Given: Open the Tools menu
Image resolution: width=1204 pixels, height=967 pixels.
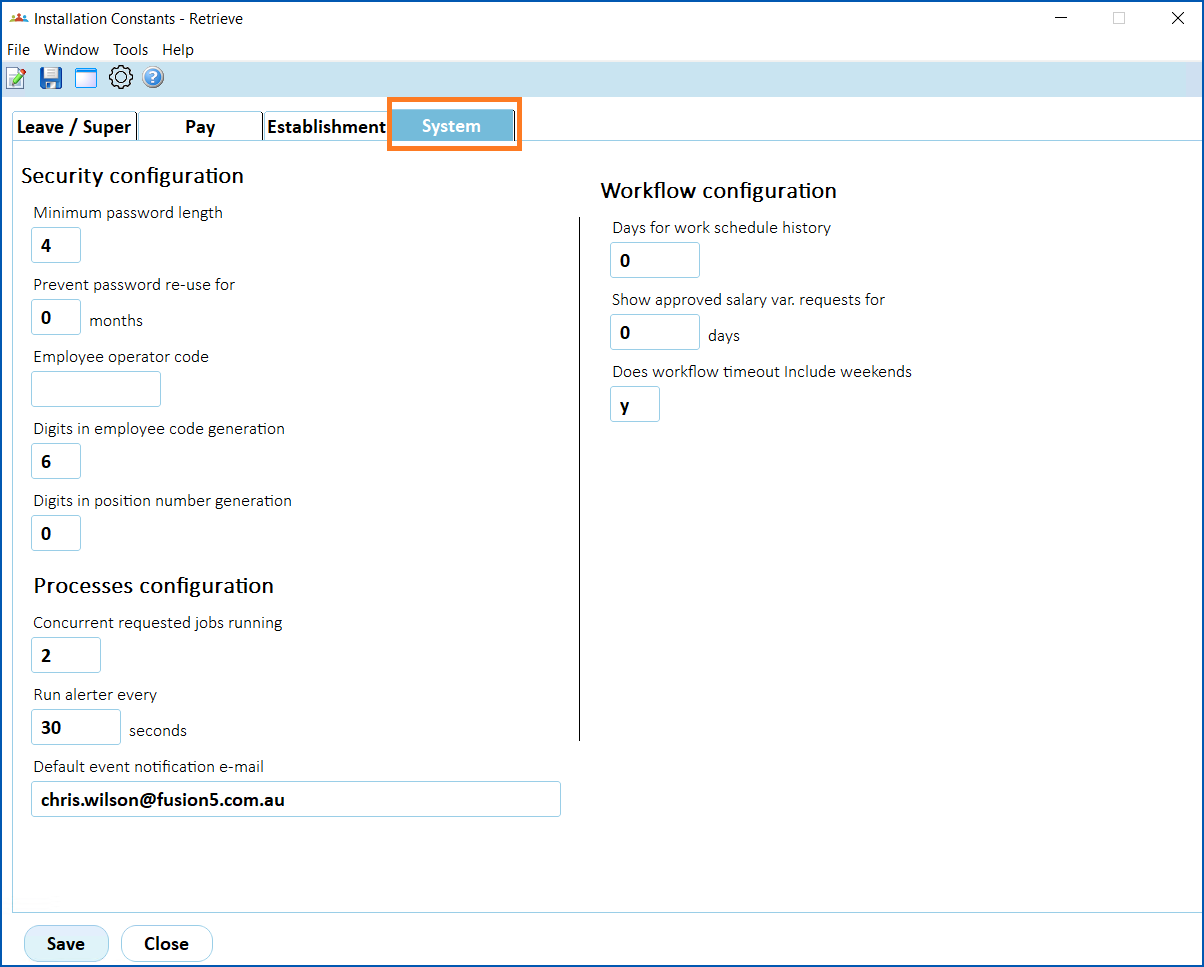Looking at the screenshot, I should coord(130,50).
